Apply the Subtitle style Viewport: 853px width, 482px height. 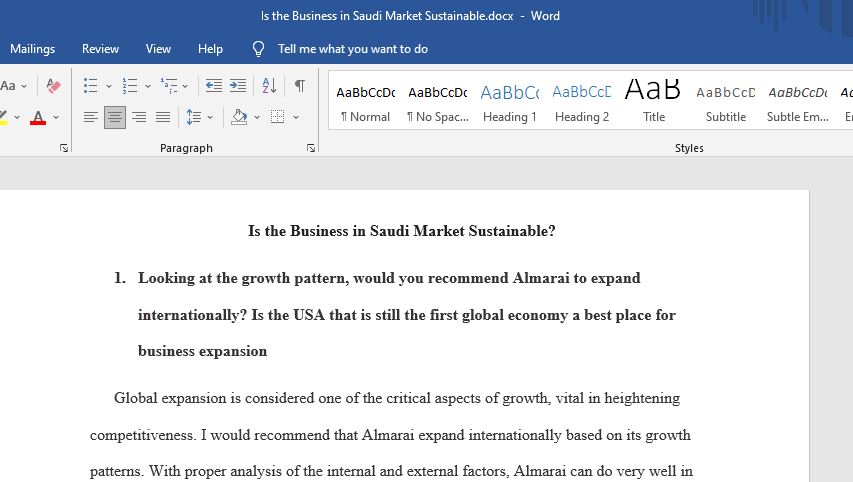[x=726, y=102]
